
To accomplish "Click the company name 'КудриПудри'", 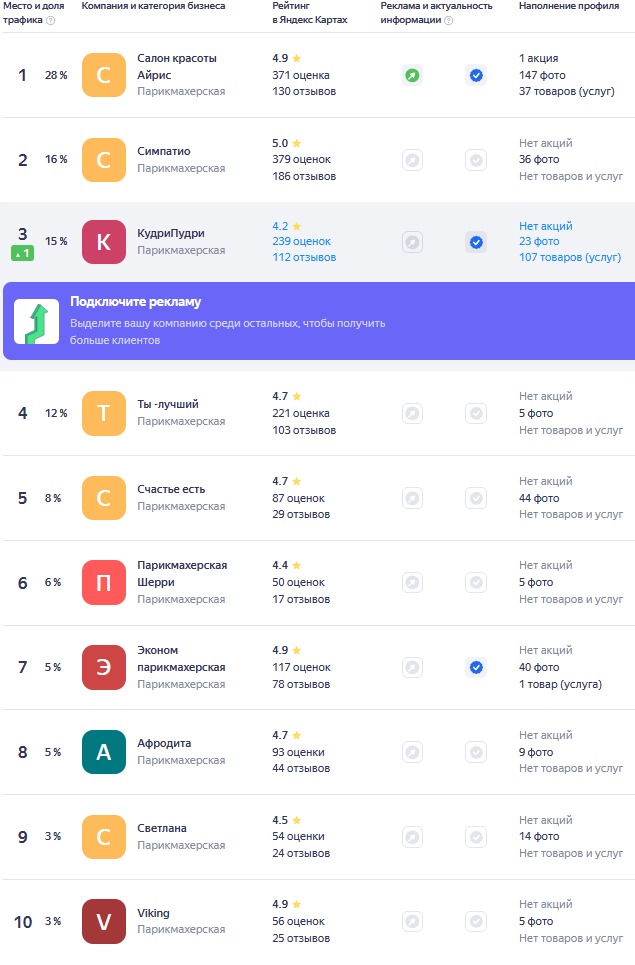I will [171, 233].
